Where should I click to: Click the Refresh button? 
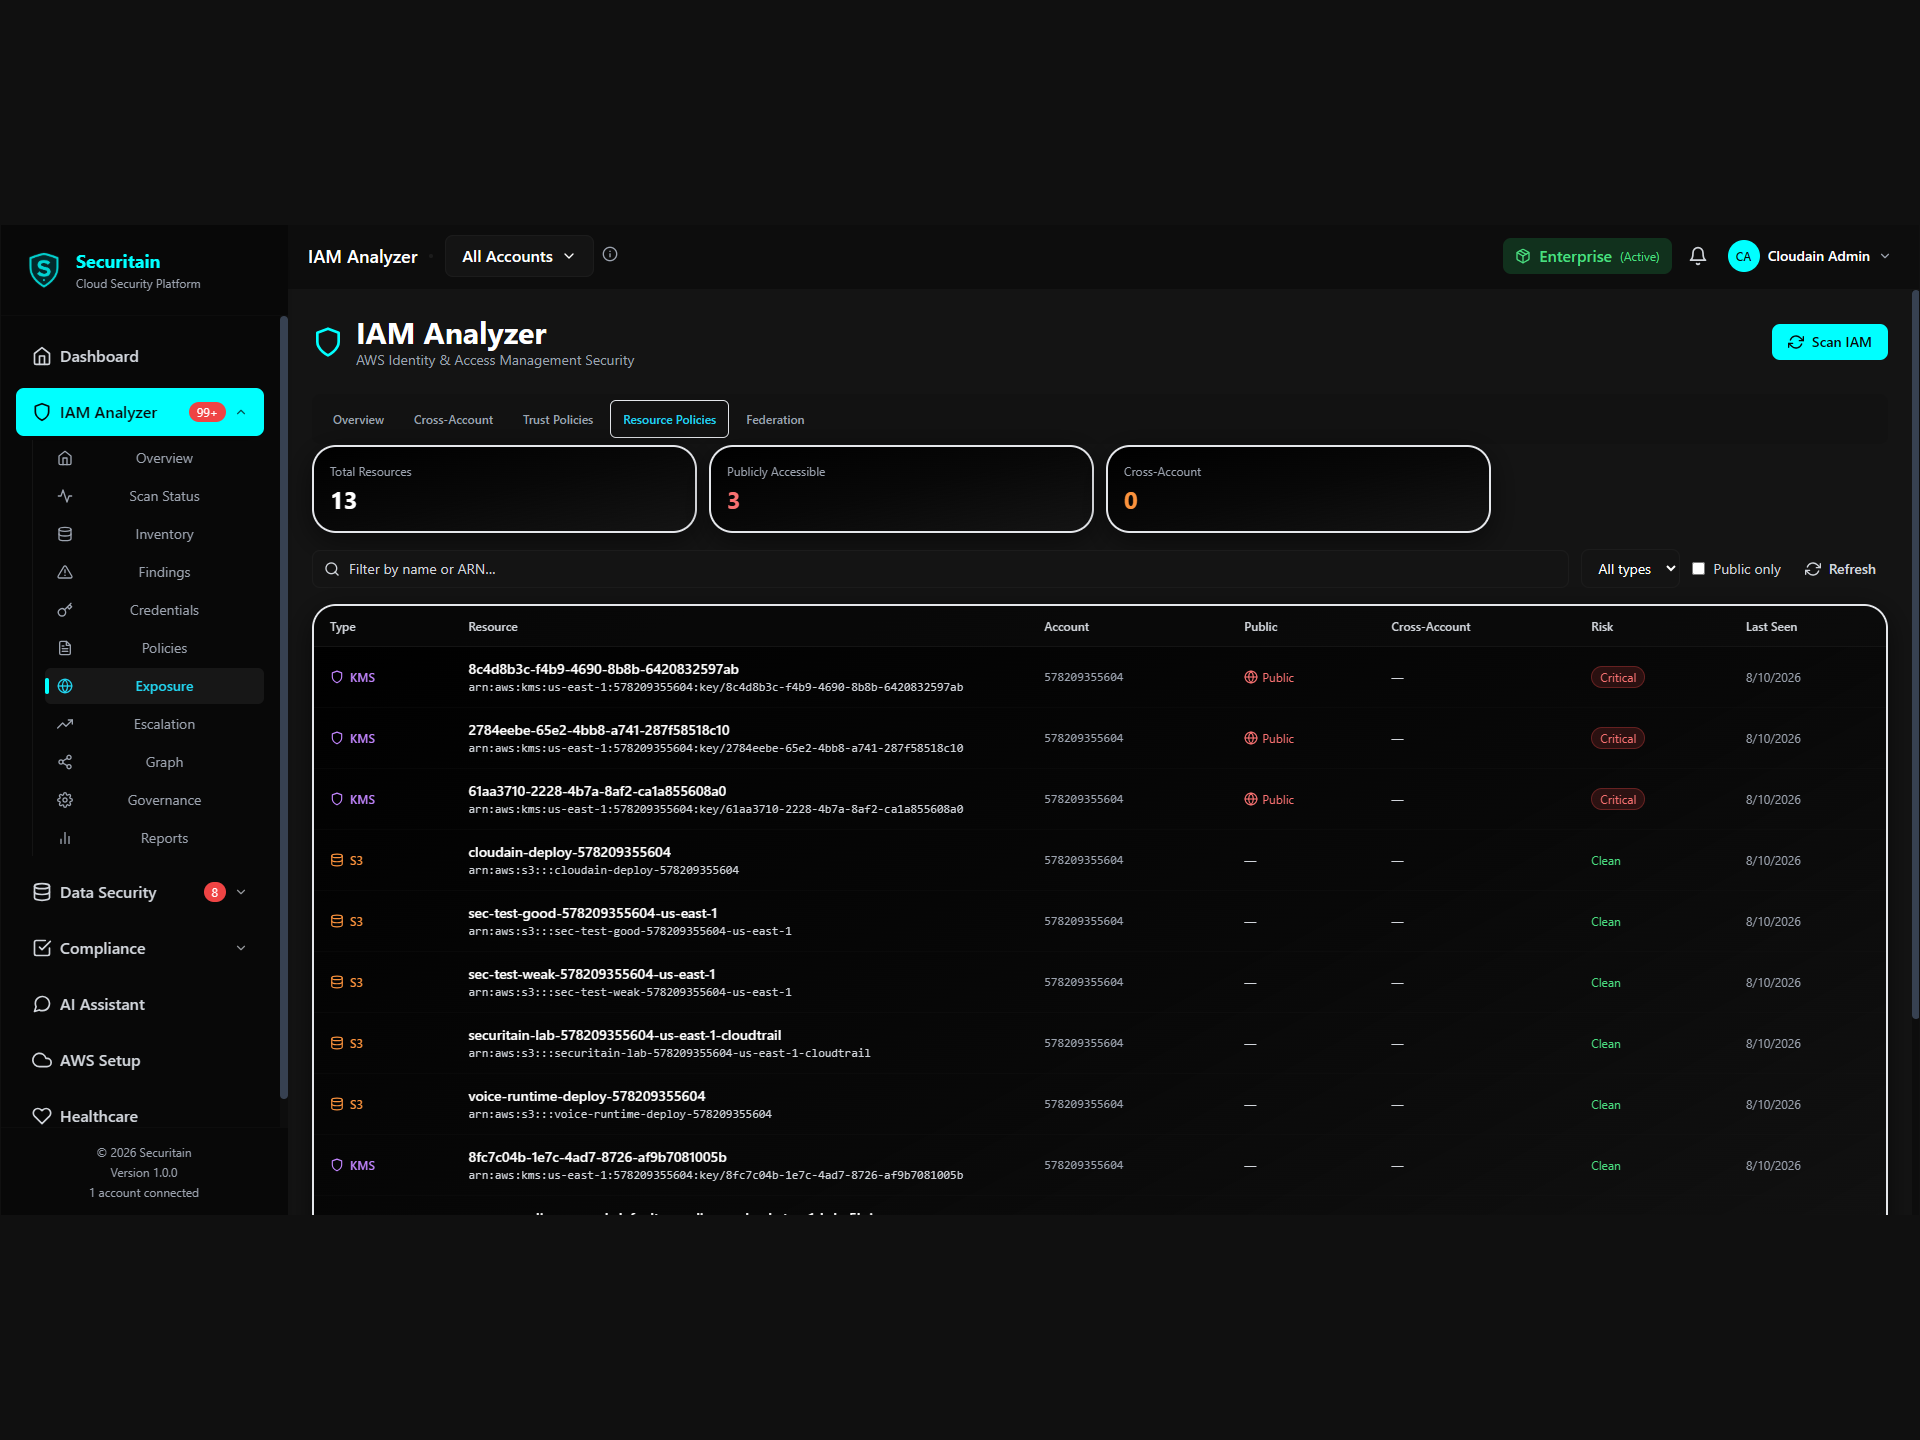click(x=1840, y=569)
